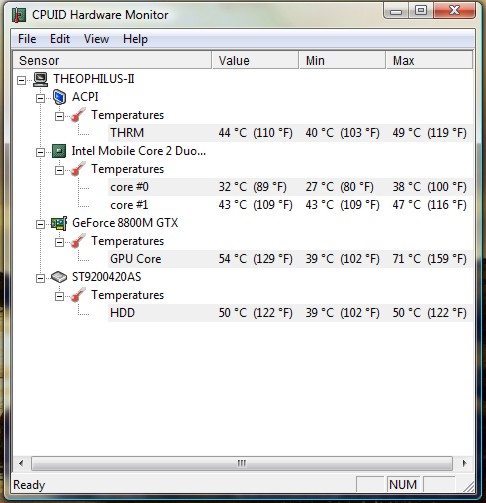Open the Help menu
The image size is (486, 503).
click(x=135, y=39)
